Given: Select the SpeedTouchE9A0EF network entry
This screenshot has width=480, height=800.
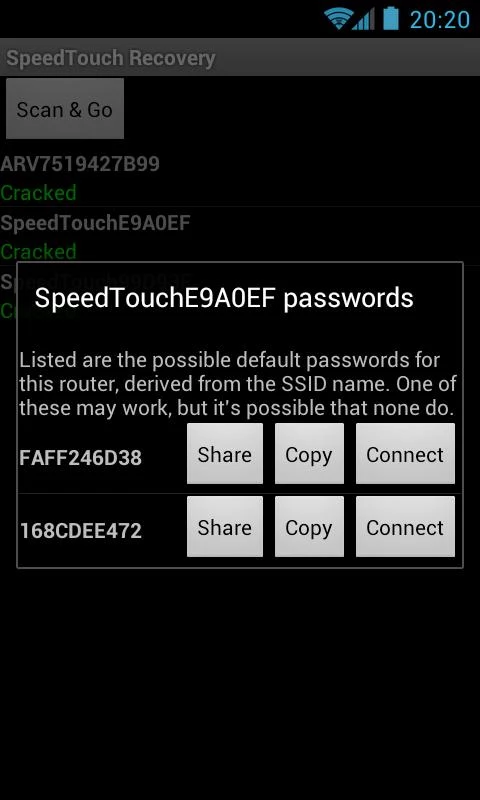Looking at the screenshot, I should coord(240,236).
